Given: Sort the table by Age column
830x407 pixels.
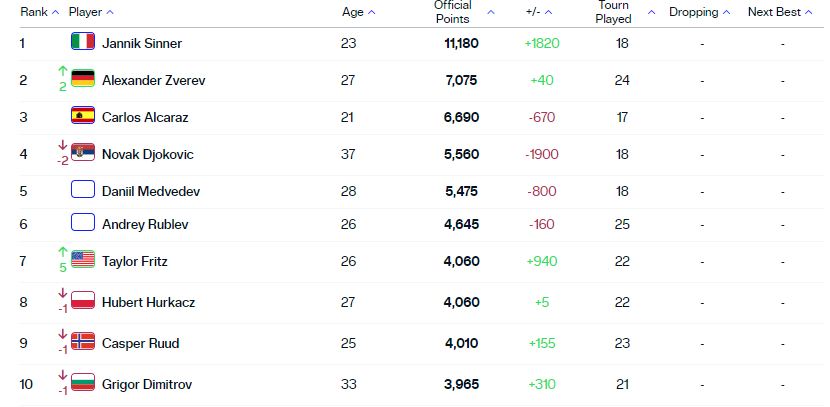Looking at the screenshot, I should coord(358,12).
